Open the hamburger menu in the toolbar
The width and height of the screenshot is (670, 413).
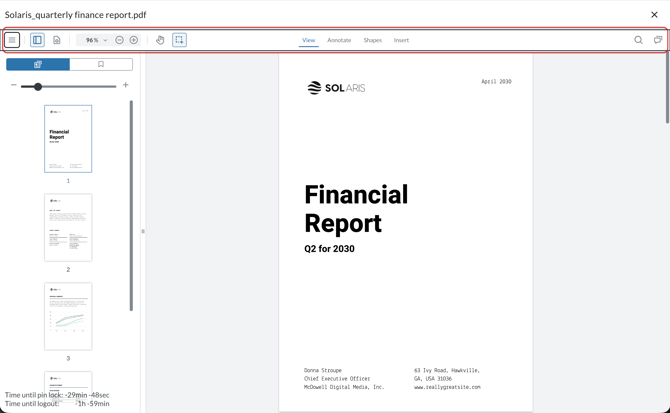pos(12,40)
